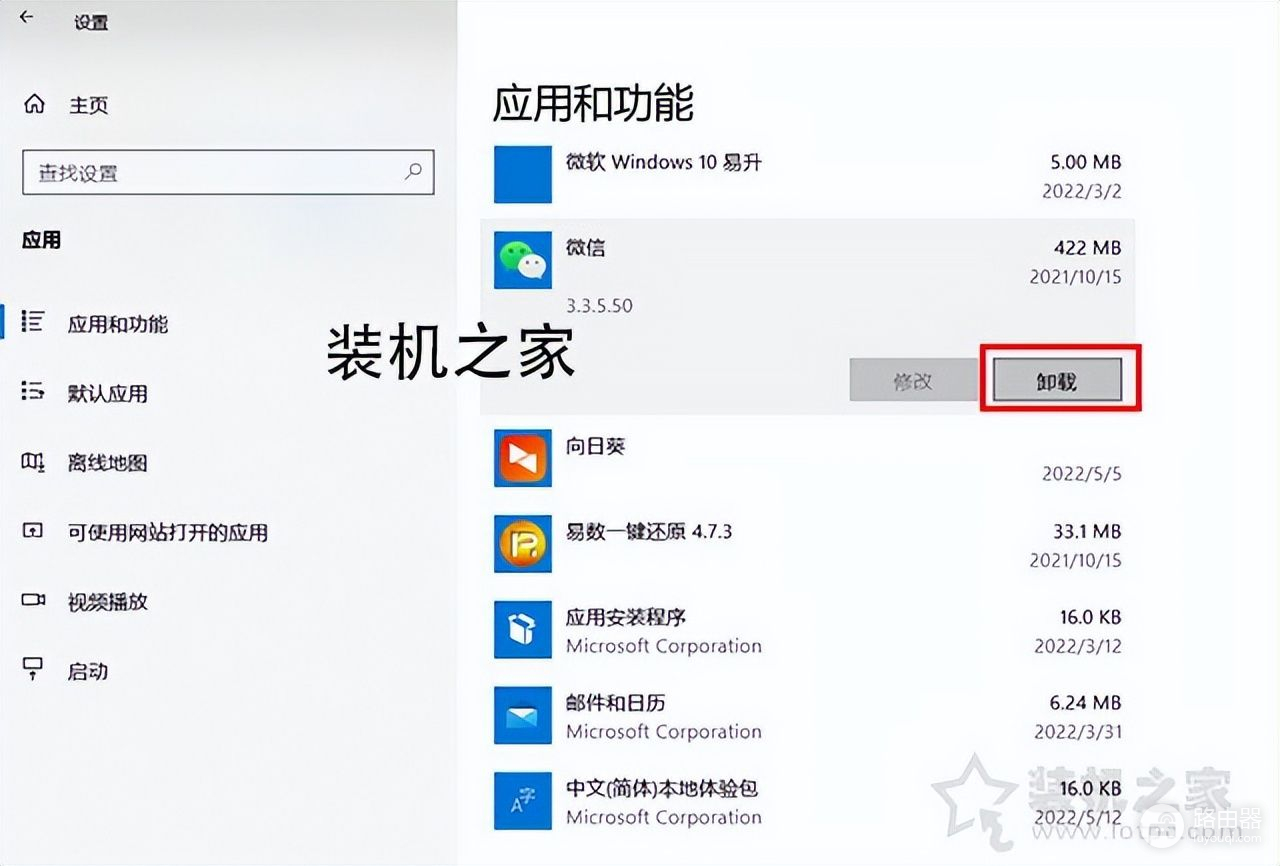Click the 中文(简体)本地体验包 icon

coord(522,801)
